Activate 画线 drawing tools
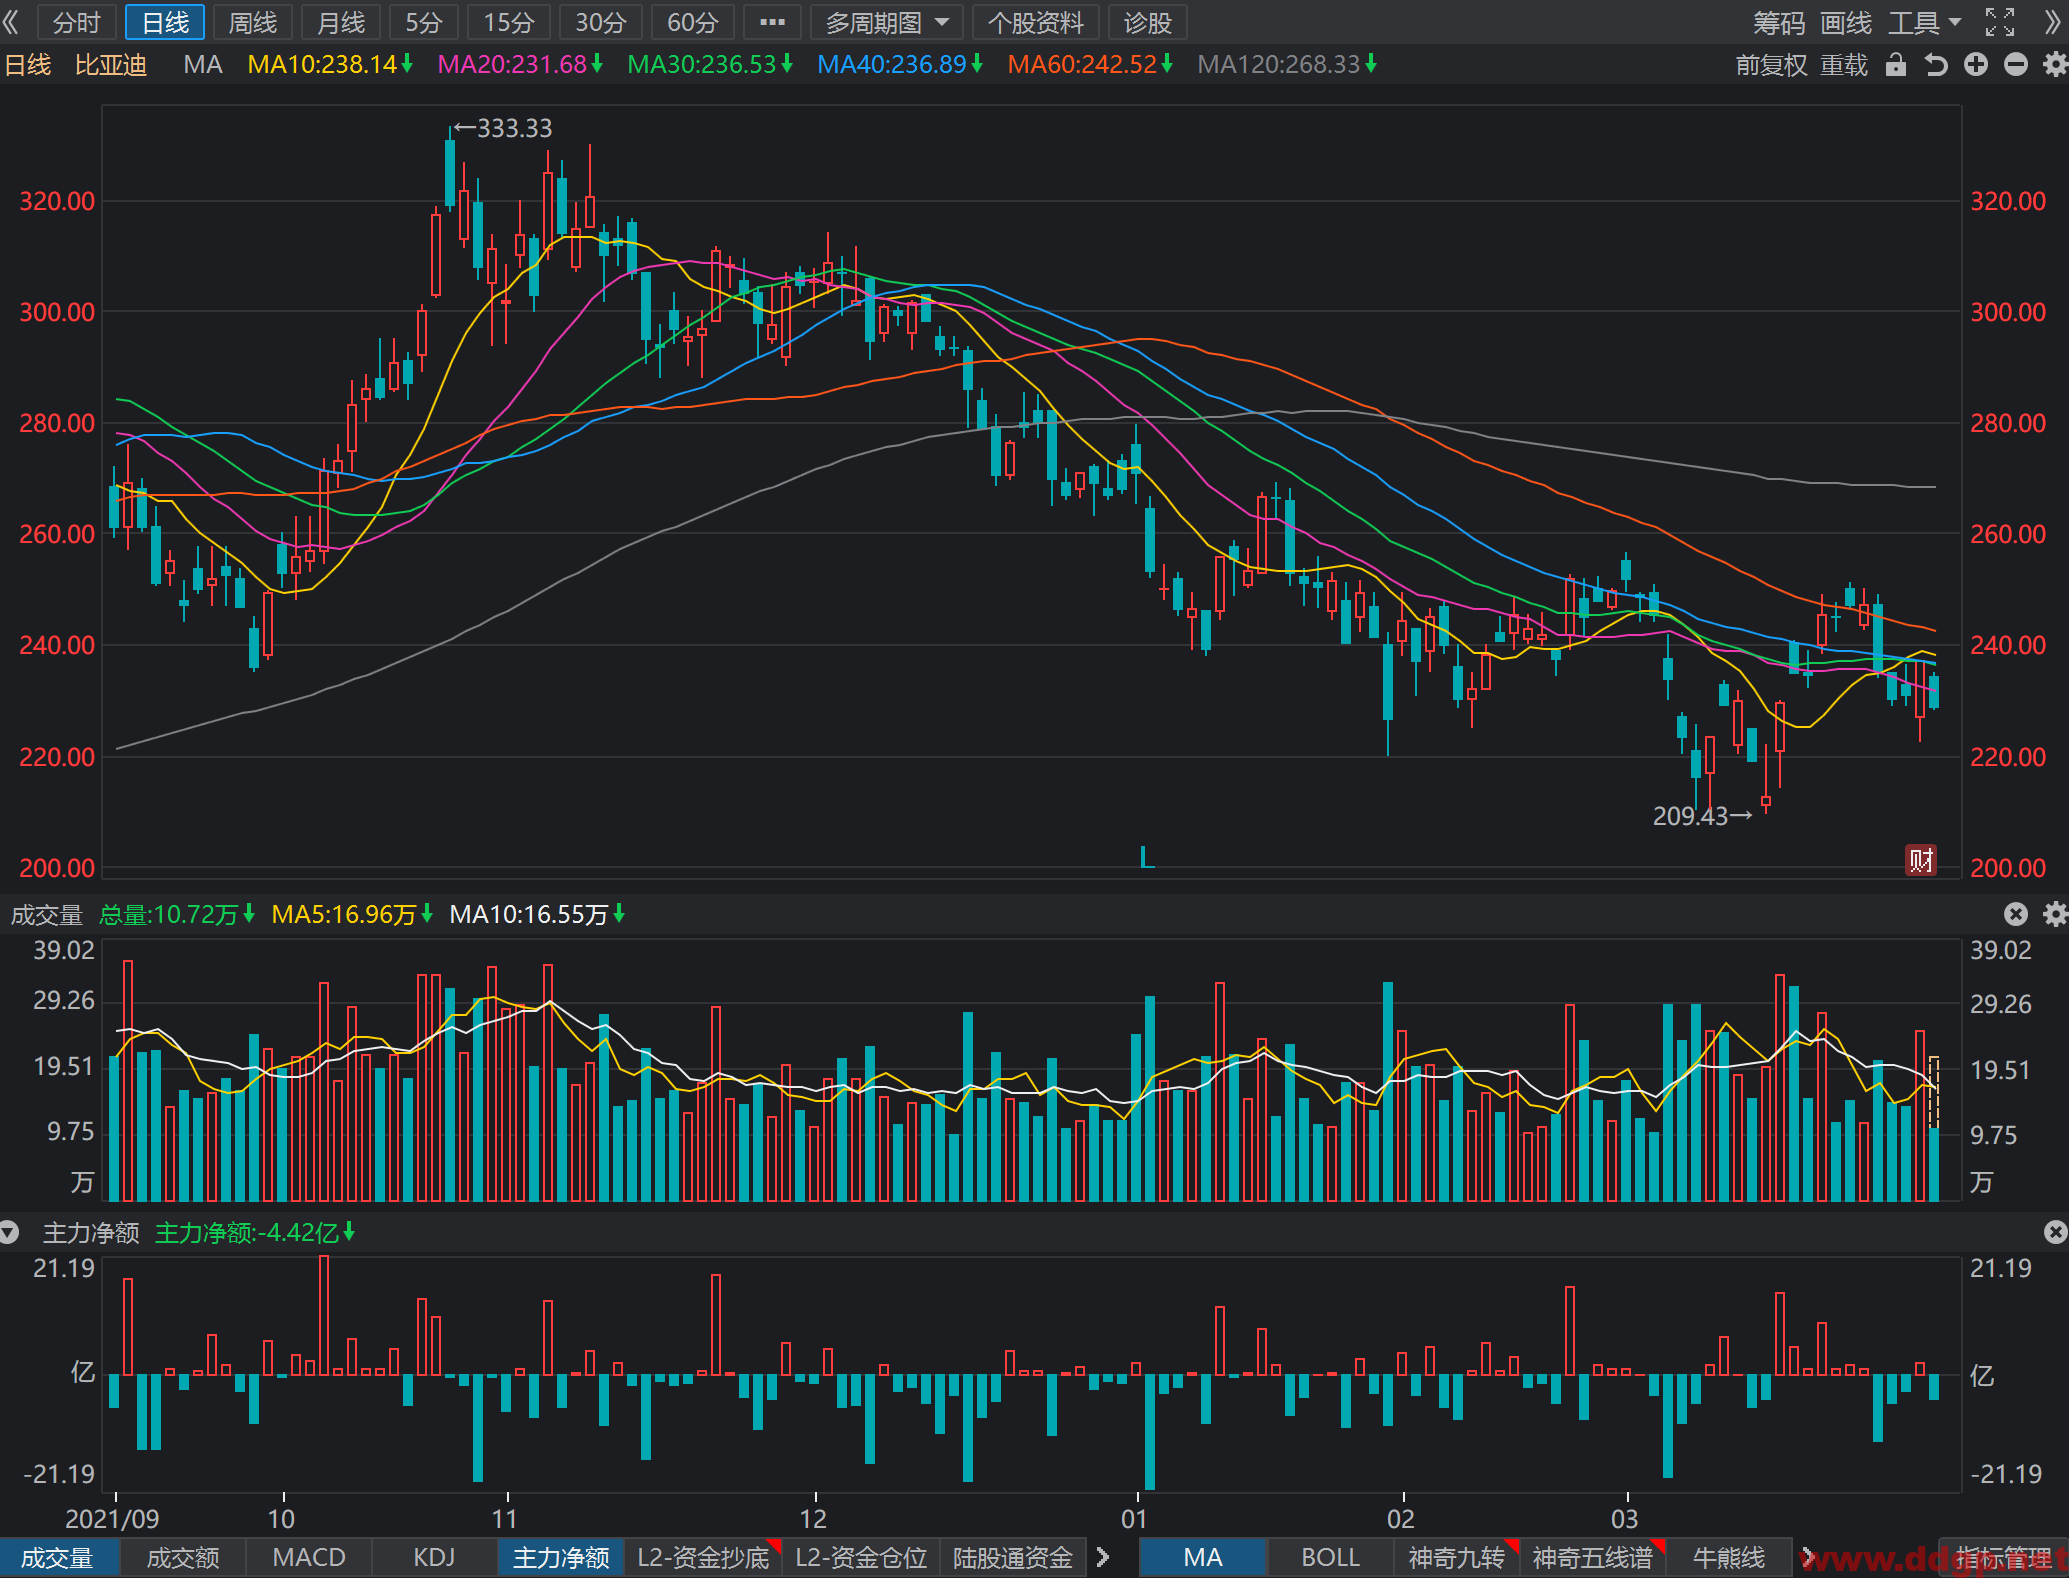This screenshot has width=2069, height=1578. 1846,22
